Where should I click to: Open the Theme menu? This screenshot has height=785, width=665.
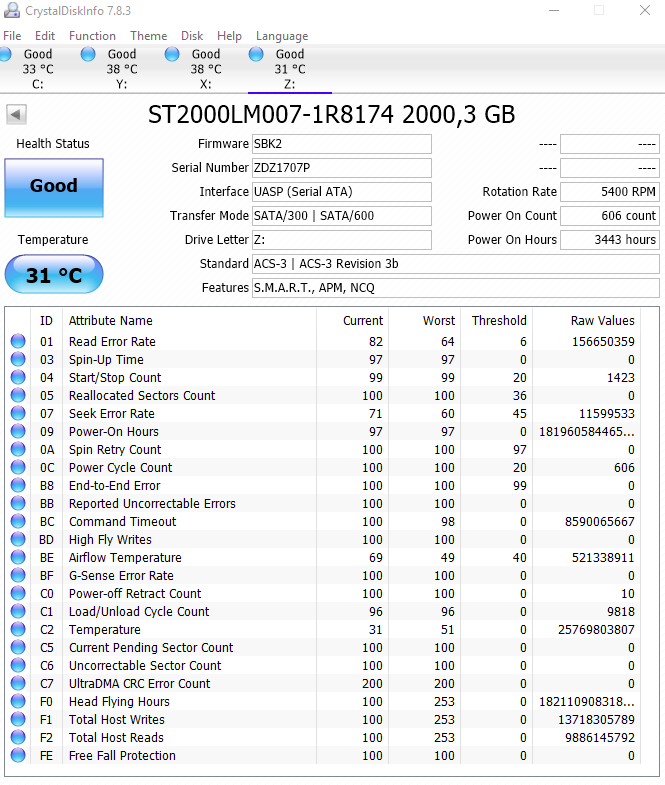point(148,36)
